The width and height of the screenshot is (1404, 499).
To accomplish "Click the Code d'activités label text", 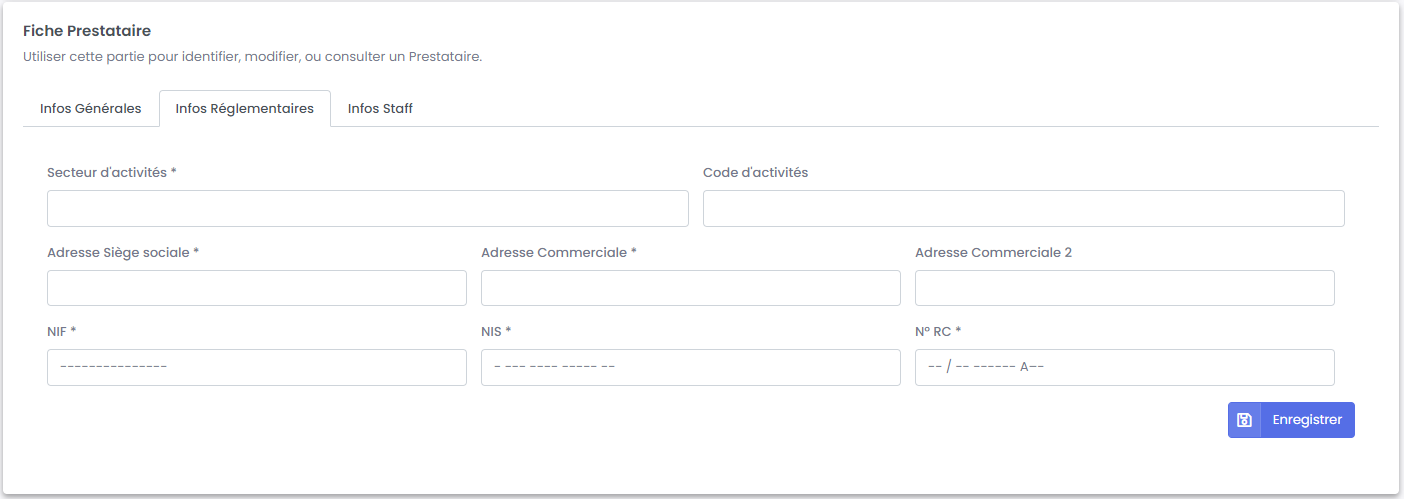I will 755,172.
